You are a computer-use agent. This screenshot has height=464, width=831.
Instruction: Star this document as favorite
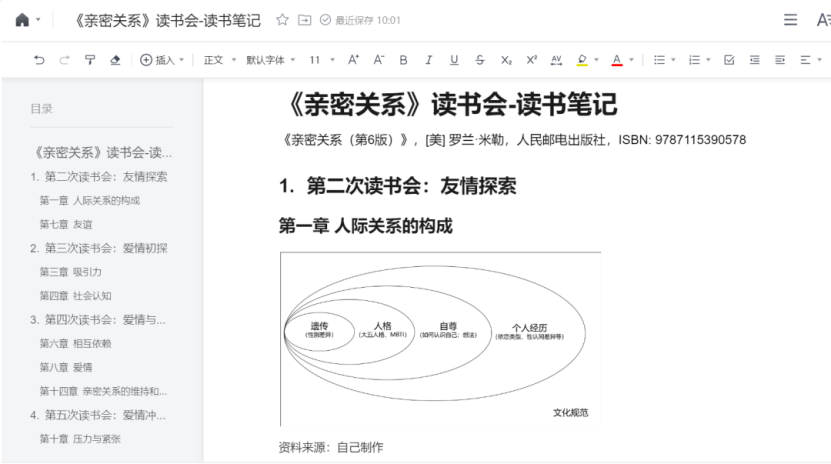click(x=282, y=20)
